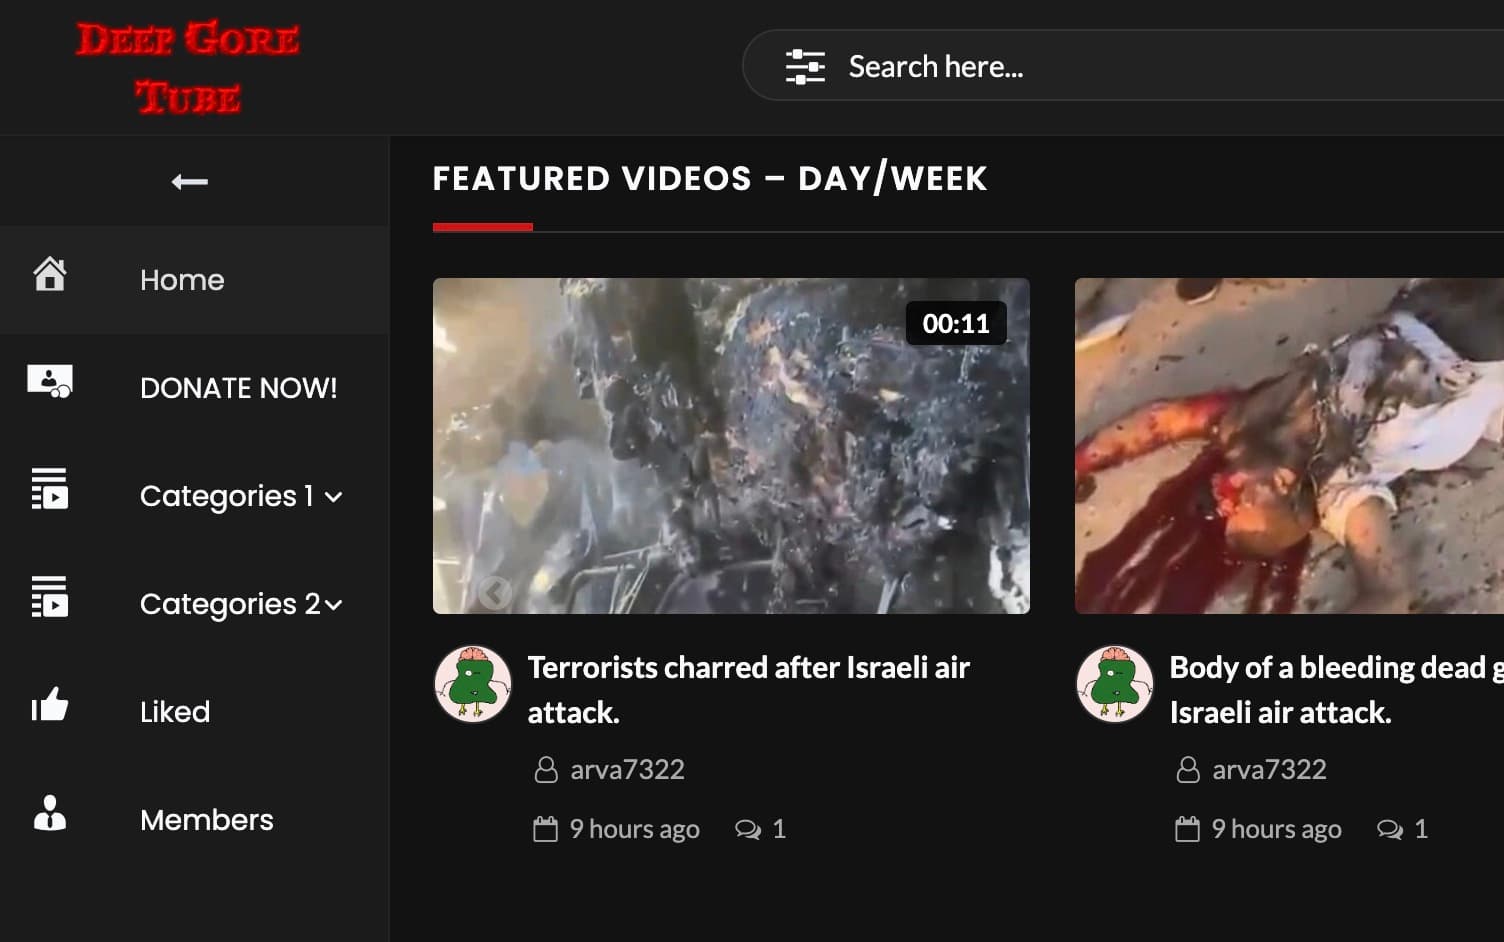Open the Liked menu entry
This screenshot has width=1504, height=942.
(175, 712)
